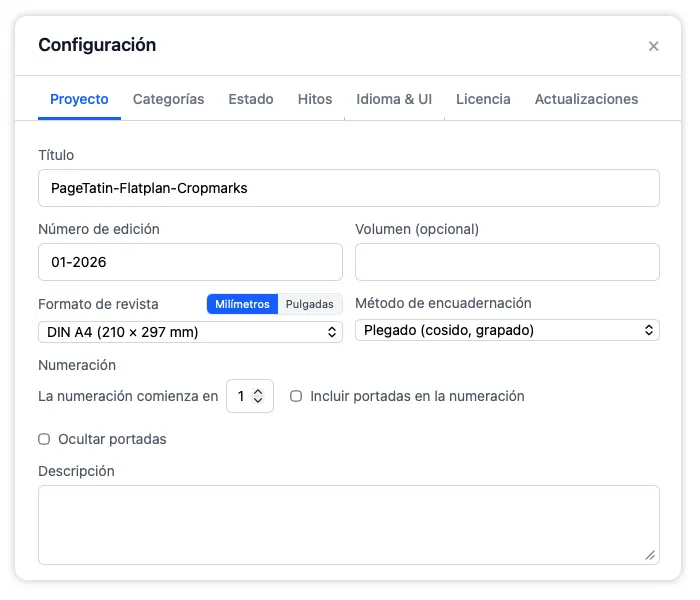Image resolution: width=700 pixels, height=600 pixels.
Task: Switch units to Pulgadas
Action: coord(310,304)
